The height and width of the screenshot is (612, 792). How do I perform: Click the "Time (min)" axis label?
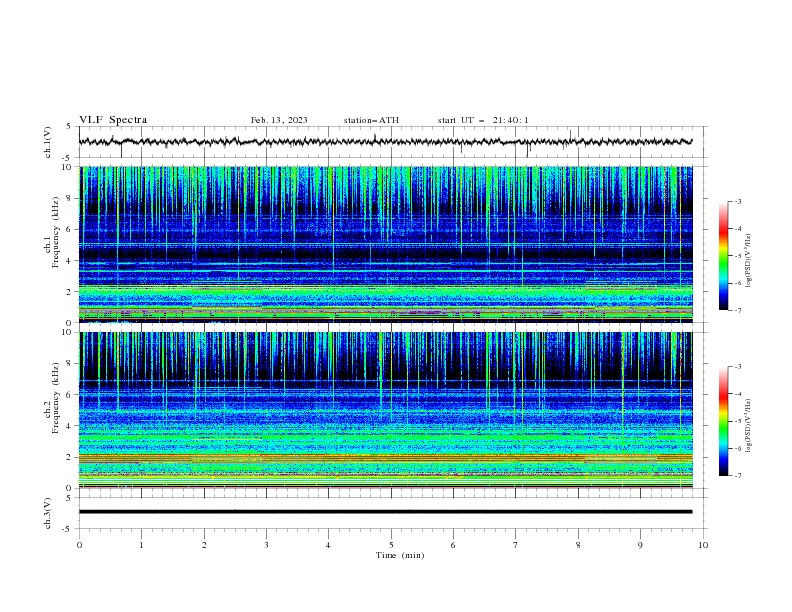pos(400,555)
